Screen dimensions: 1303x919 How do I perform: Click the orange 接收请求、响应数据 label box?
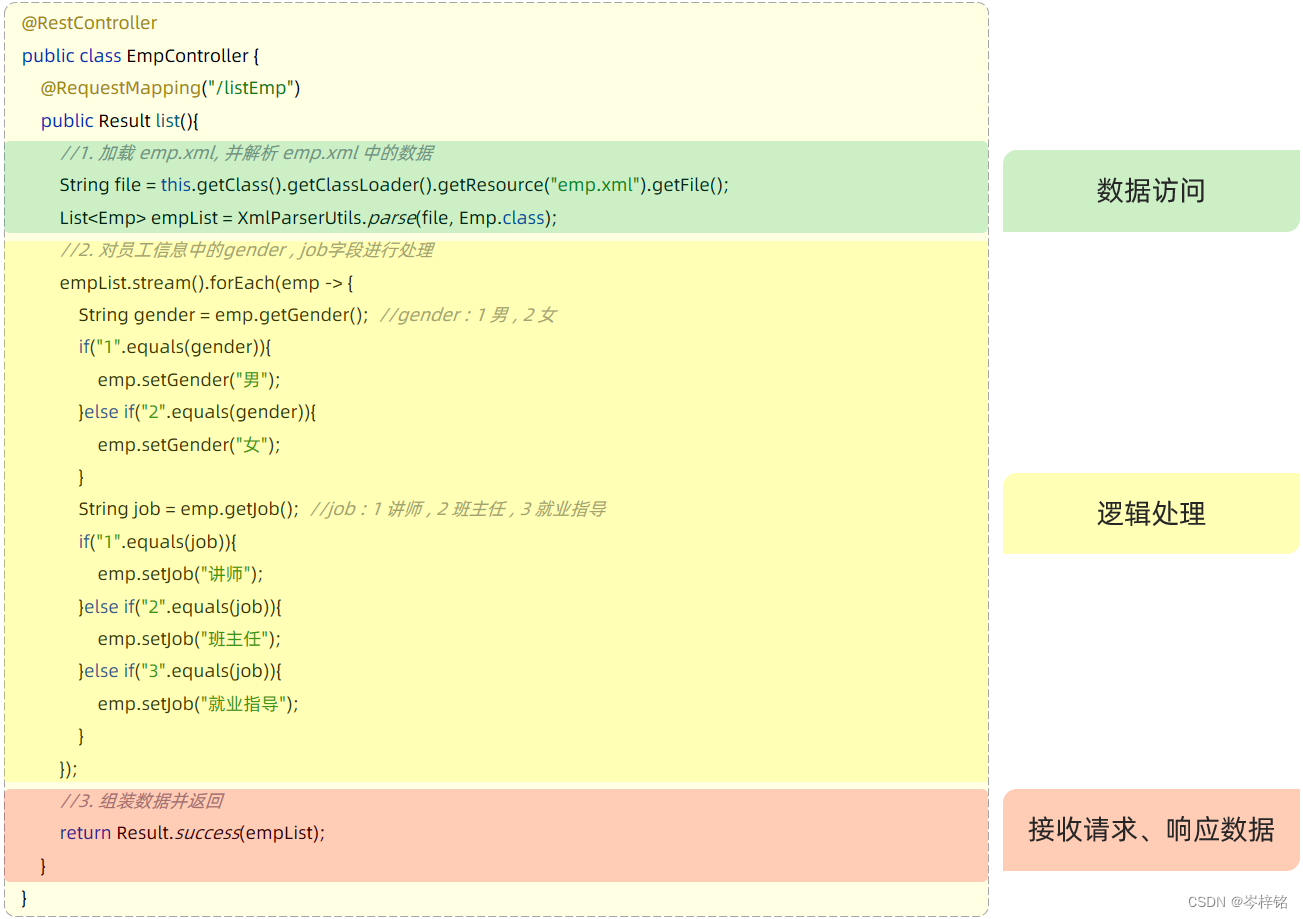(1150, 830)
